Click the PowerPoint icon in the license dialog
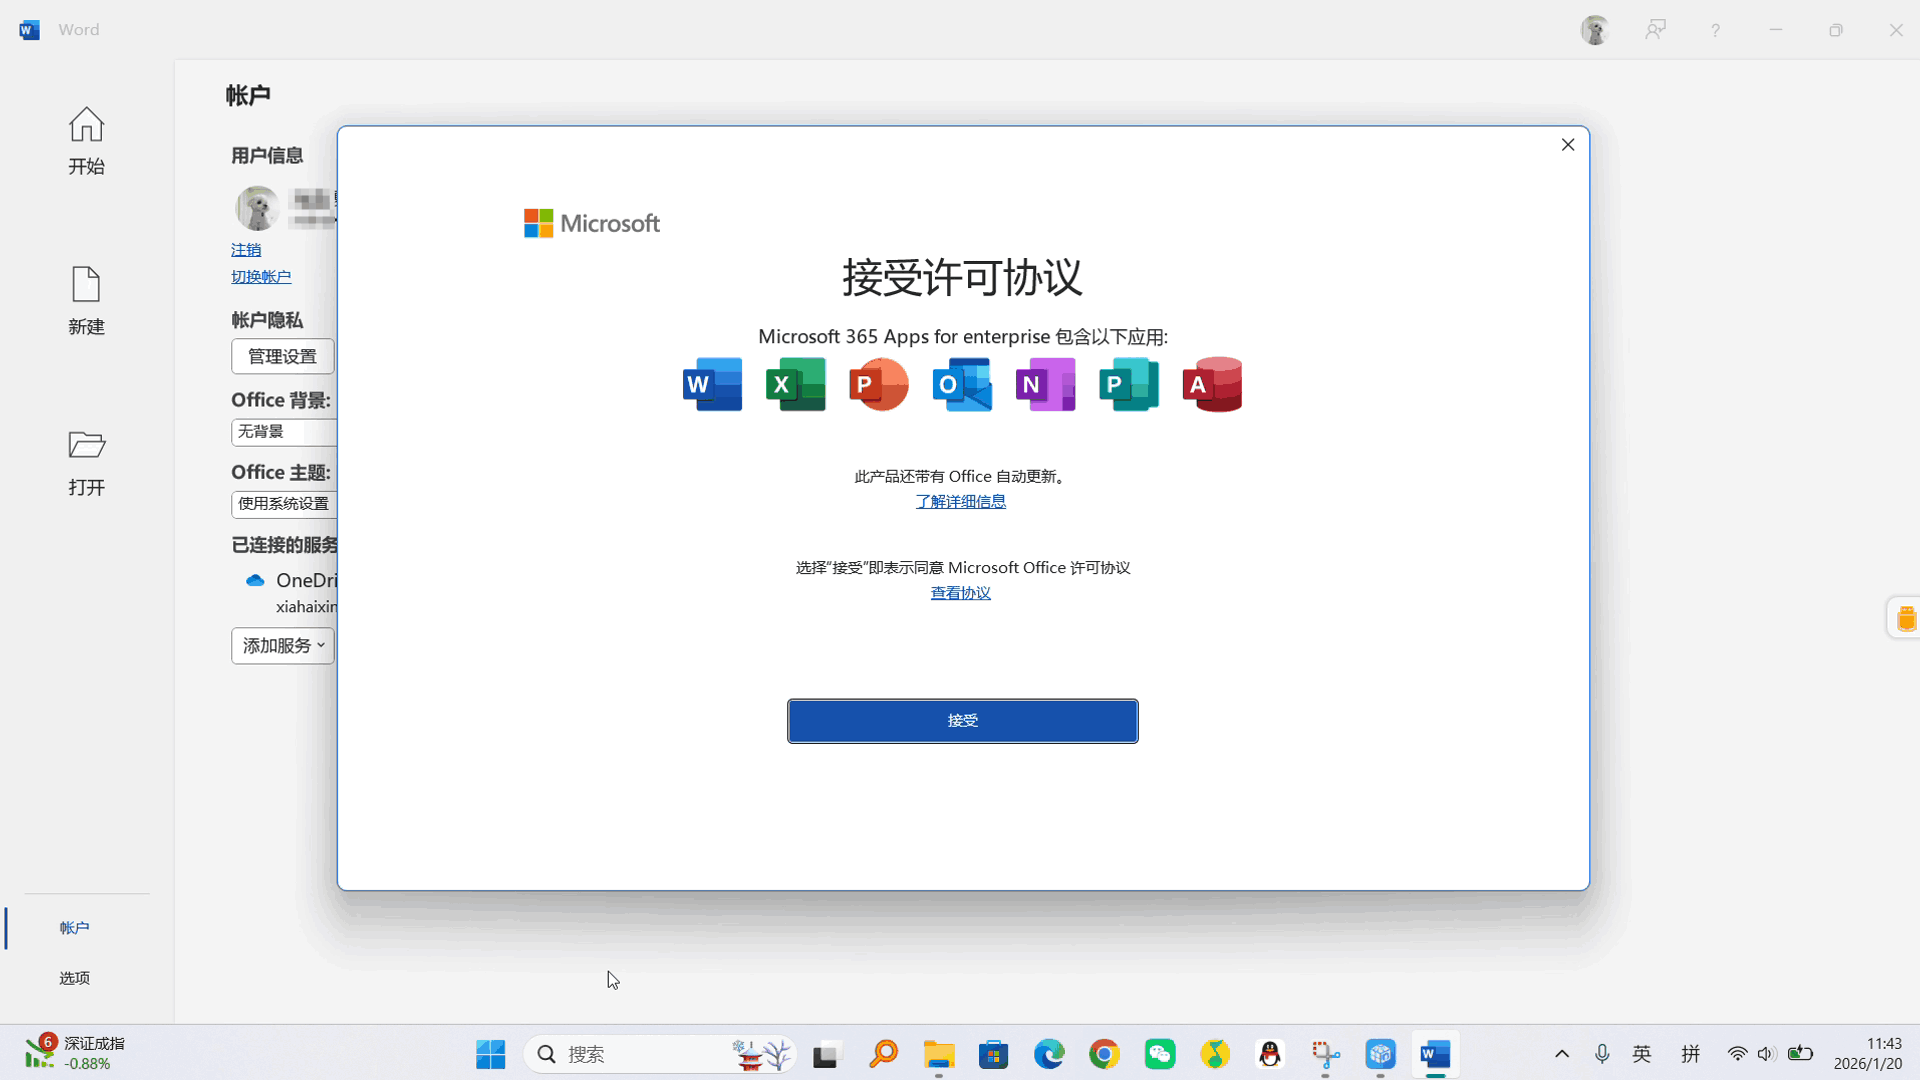The image size is (1920, 1080). point(879,384)
